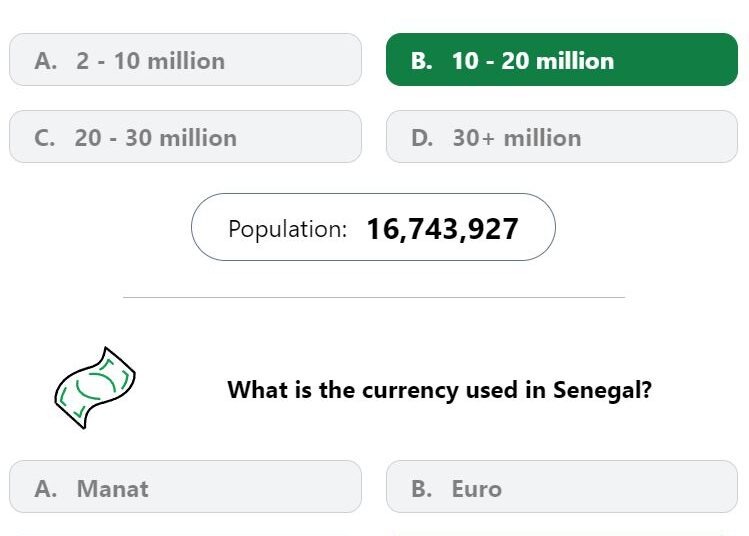Select answer A. 2 - 10 million

click(x=185, y=60)
